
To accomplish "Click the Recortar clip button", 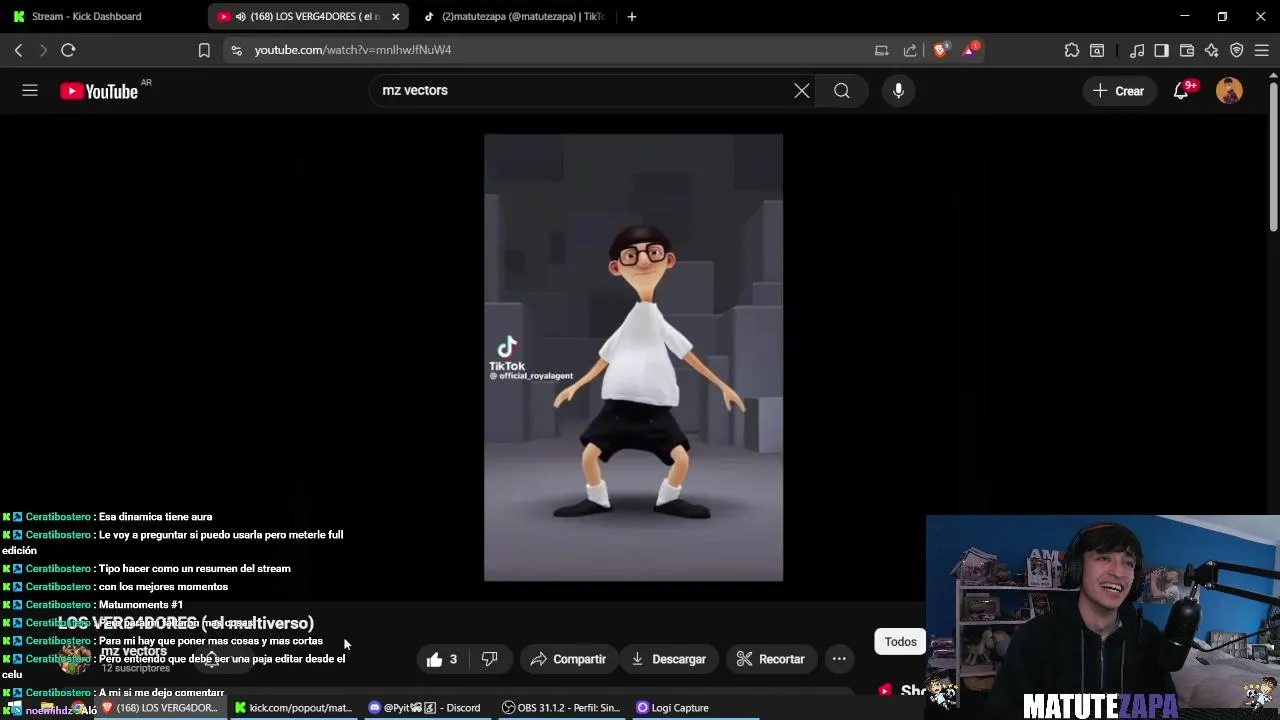I will tap(770, 659).
